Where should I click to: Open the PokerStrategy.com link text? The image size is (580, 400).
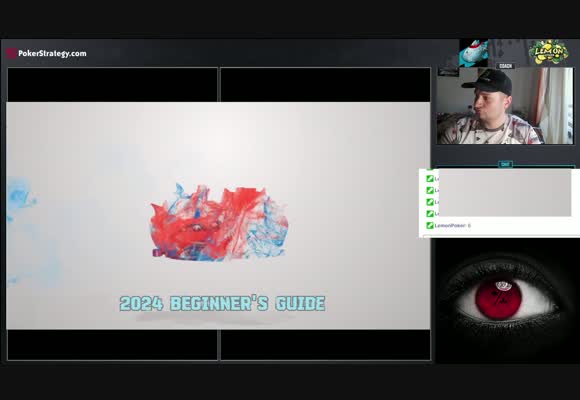click(x=52, y=53)
